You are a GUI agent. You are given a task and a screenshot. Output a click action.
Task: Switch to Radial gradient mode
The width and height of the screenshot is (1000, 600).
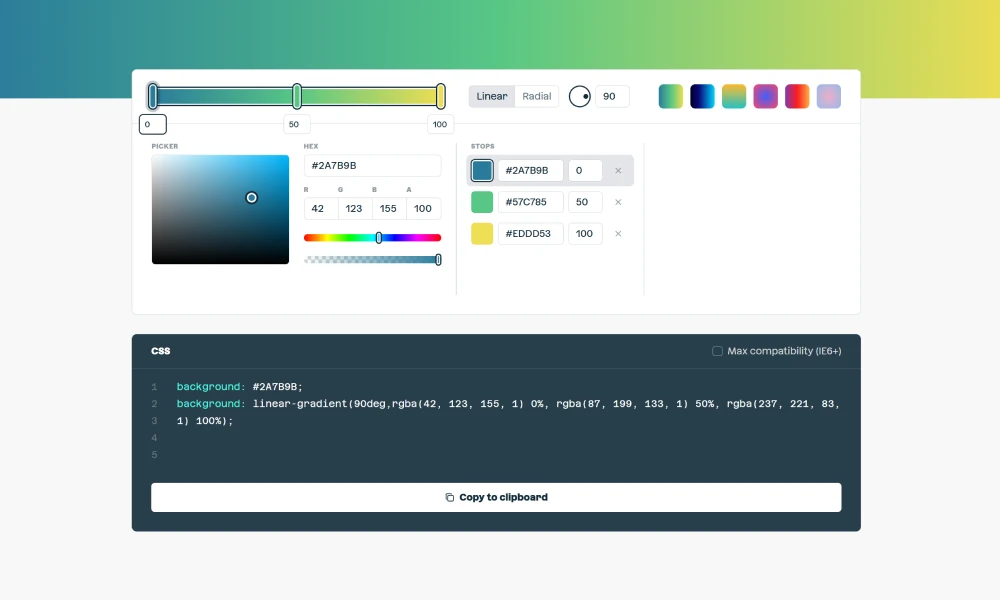pos(537,96)
